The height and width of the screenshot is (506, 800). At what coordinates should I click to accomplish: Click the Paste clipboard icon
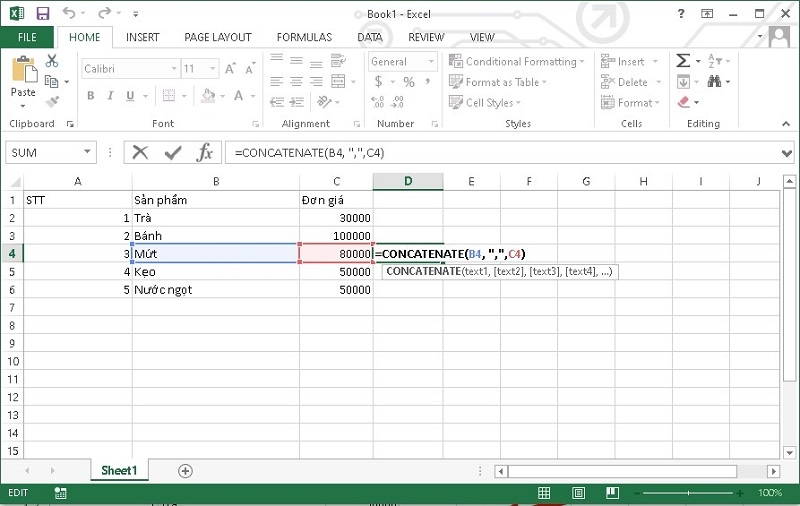tap(23, 76)
